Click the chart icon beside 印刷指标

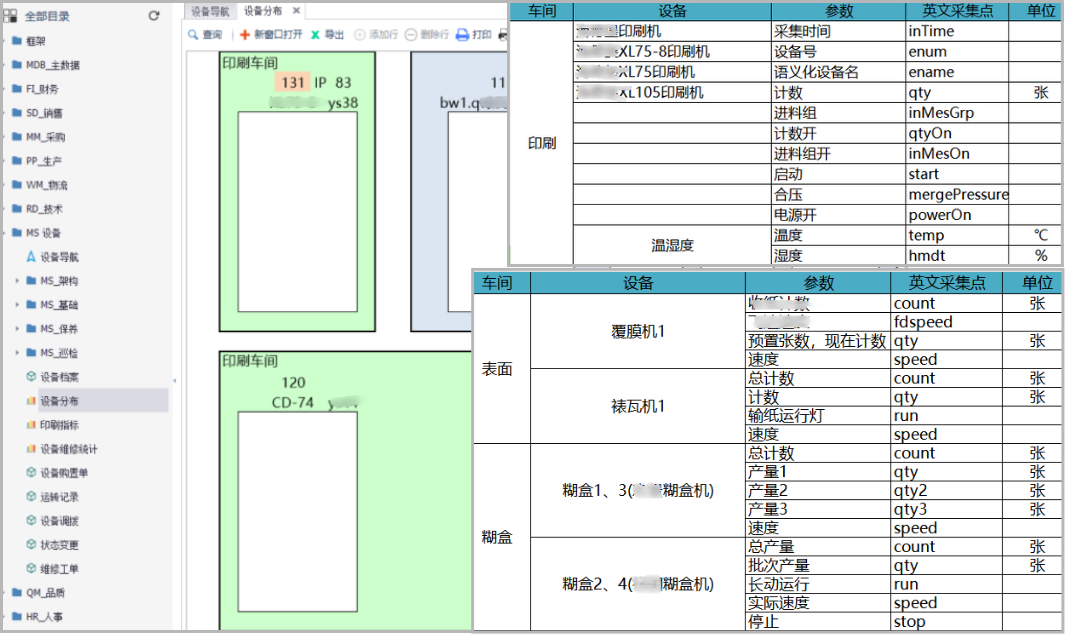click(31, 425)
